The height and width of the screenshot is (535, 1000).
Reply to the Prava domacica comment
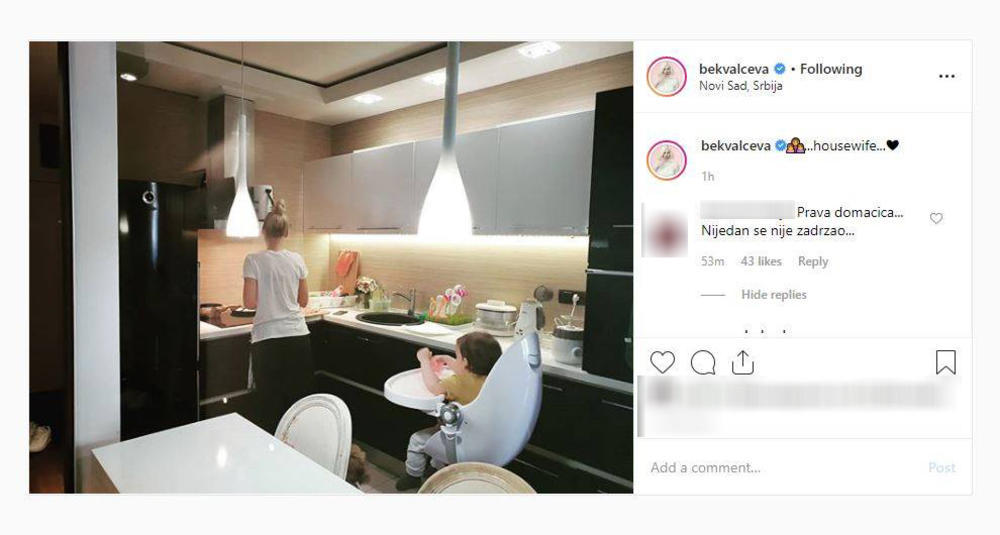(x=813, y=261)
